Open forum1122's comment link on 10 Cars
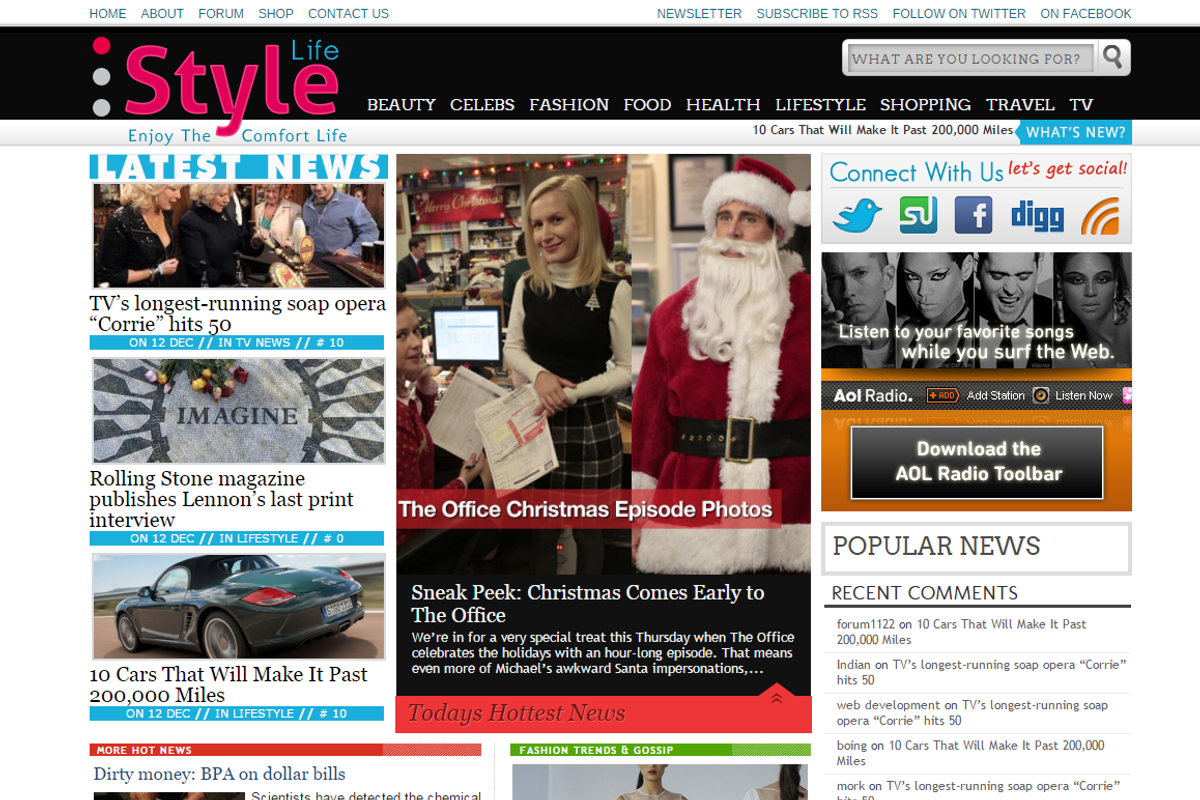This screenshot has width=1200, height=800. [961, 631]
